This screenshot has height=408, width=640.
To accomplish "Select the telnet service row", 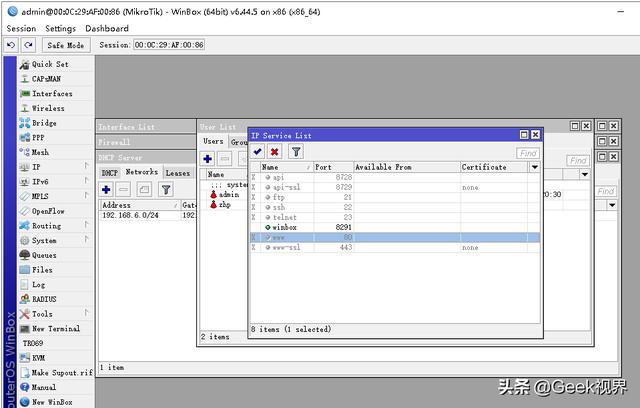I will click(395, 217).
